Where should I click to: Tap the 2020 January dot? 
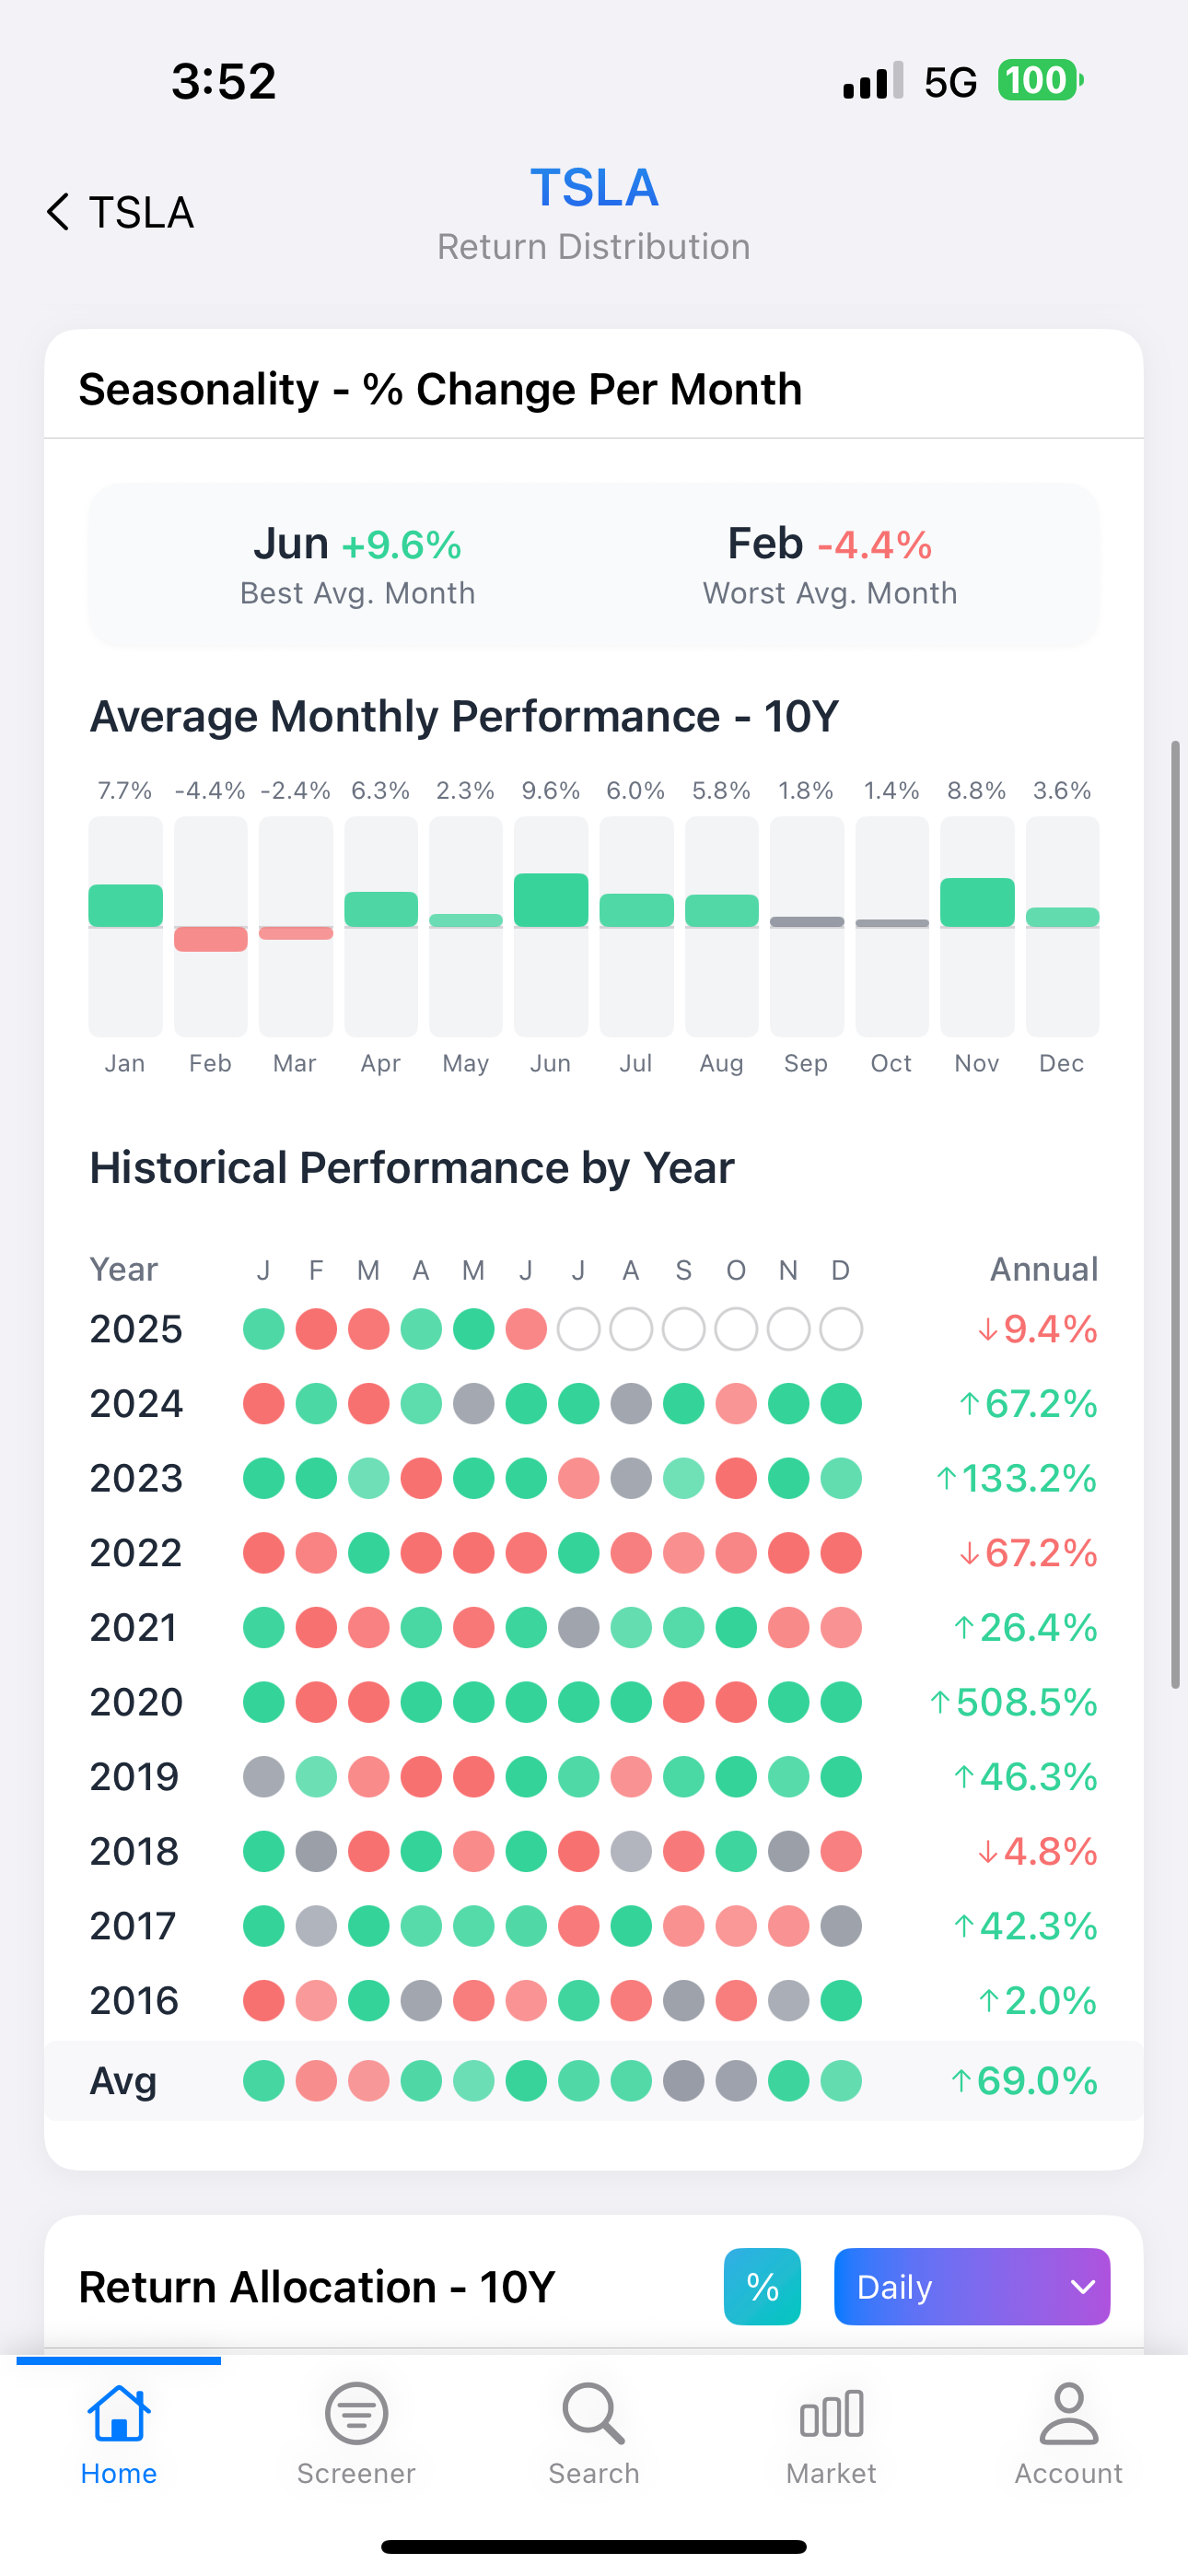(264, 1702)
